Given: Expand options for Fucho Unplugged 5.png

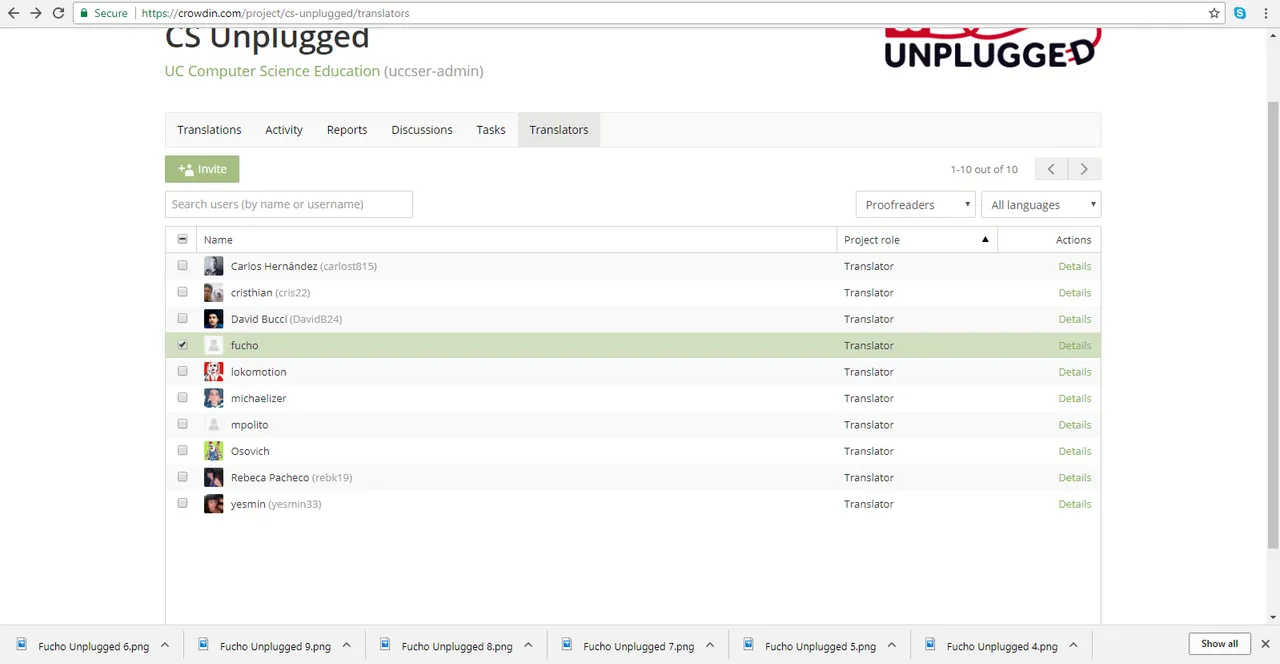Looking at the screenshot, I should point(891,645).
